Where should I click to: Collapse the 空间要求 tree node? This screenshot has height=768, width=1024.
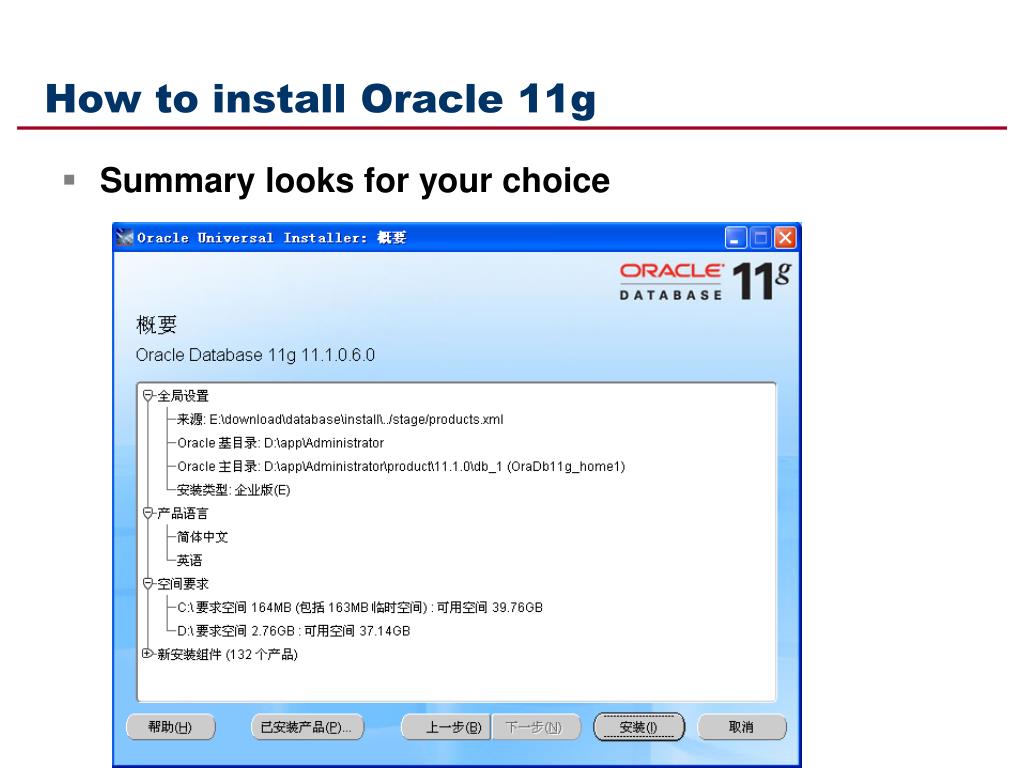[148, 583]
